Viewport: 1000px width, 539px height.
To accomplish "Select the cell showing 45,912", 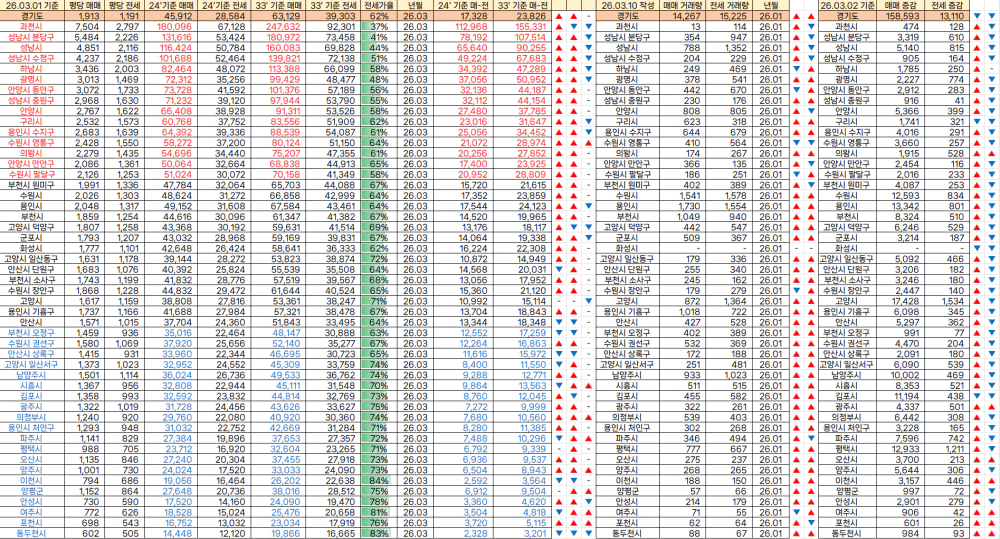I will (170, 16).
